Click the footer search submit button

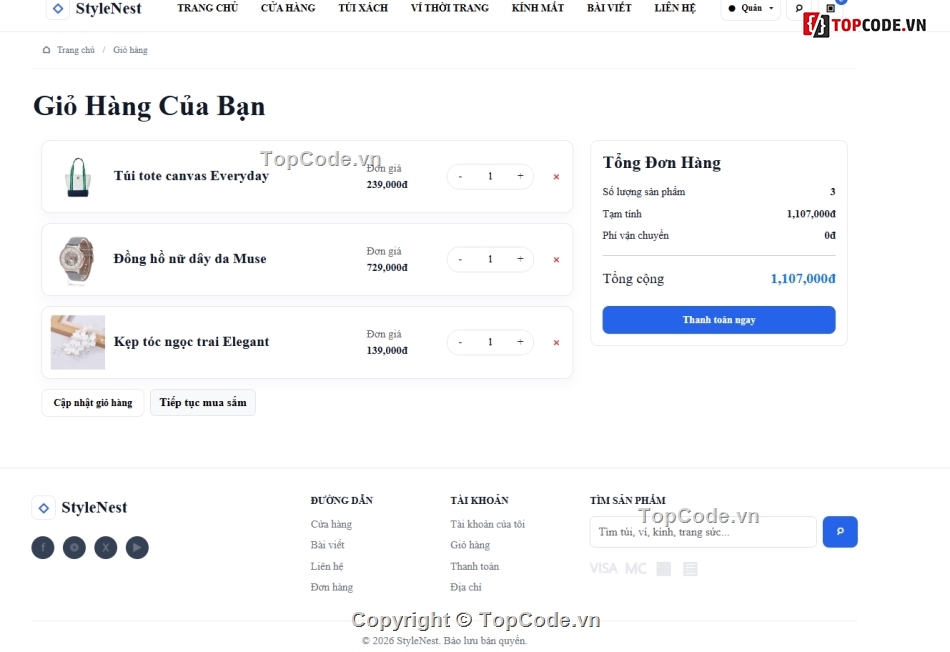(x=840, y=531)
